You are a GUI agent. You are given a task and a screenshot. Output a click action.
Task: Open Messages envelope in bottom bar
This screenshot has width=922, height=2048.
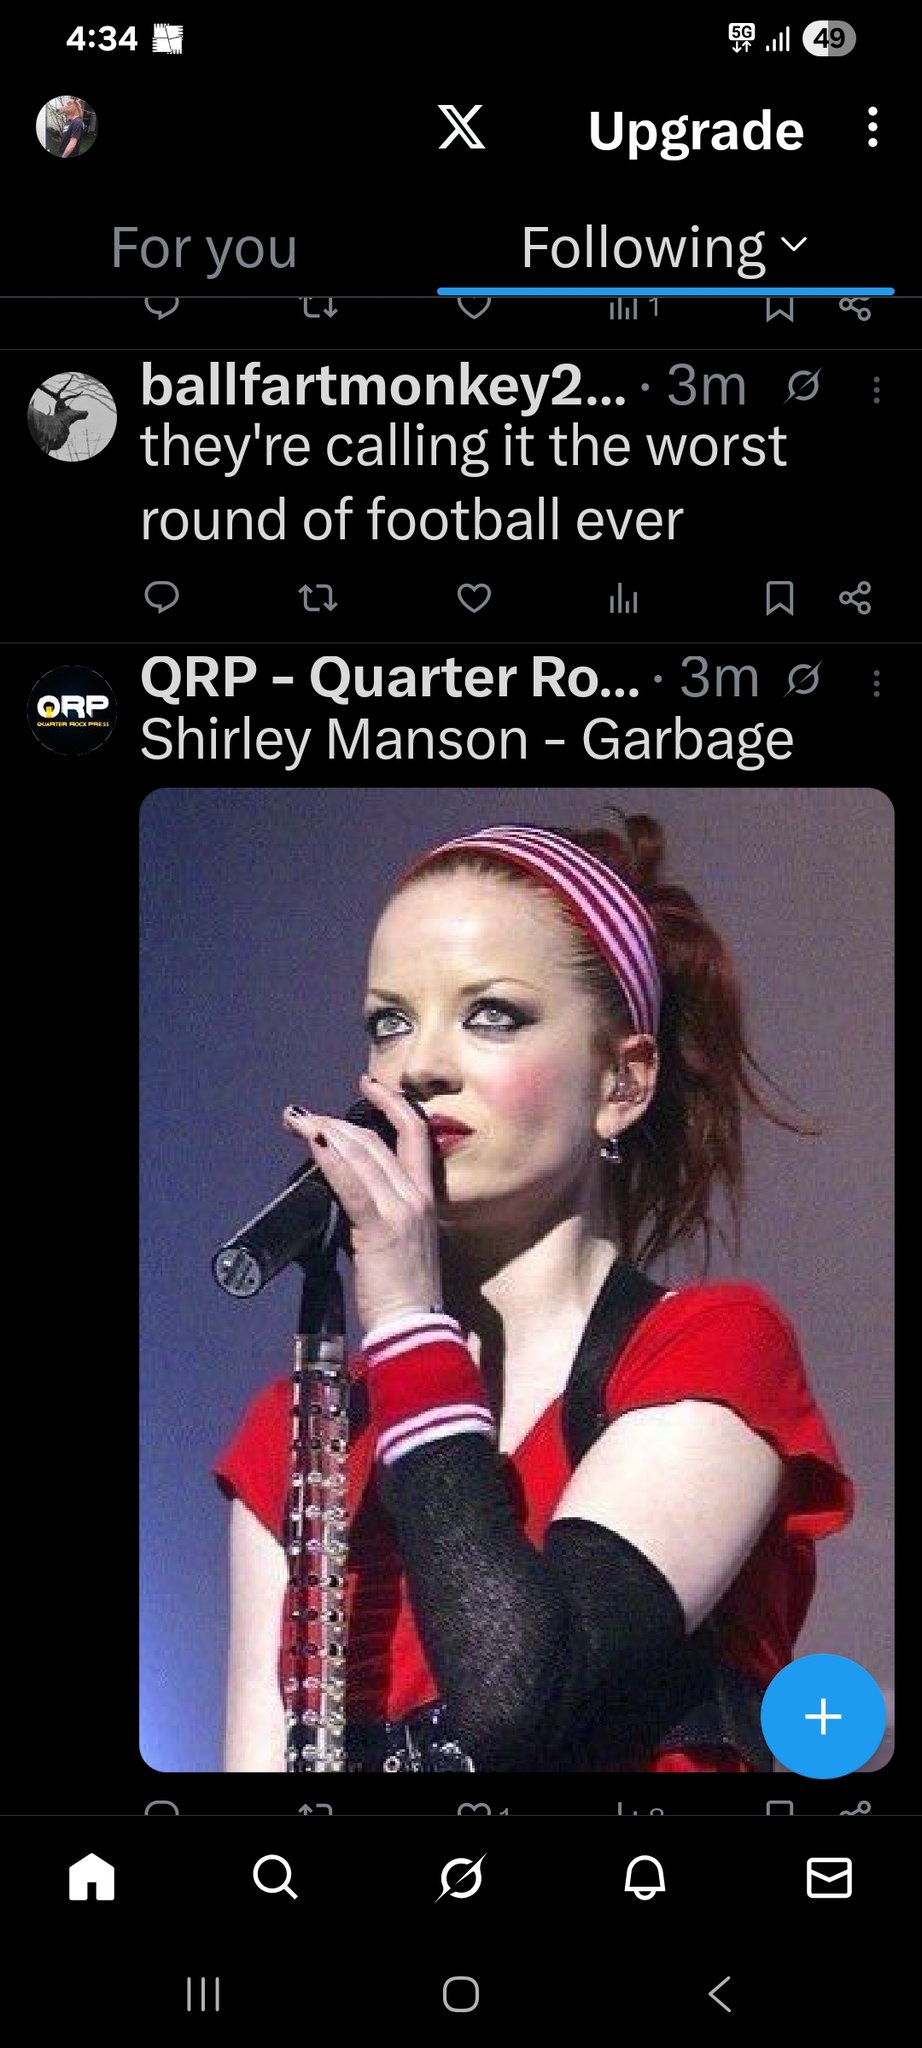829,1877
